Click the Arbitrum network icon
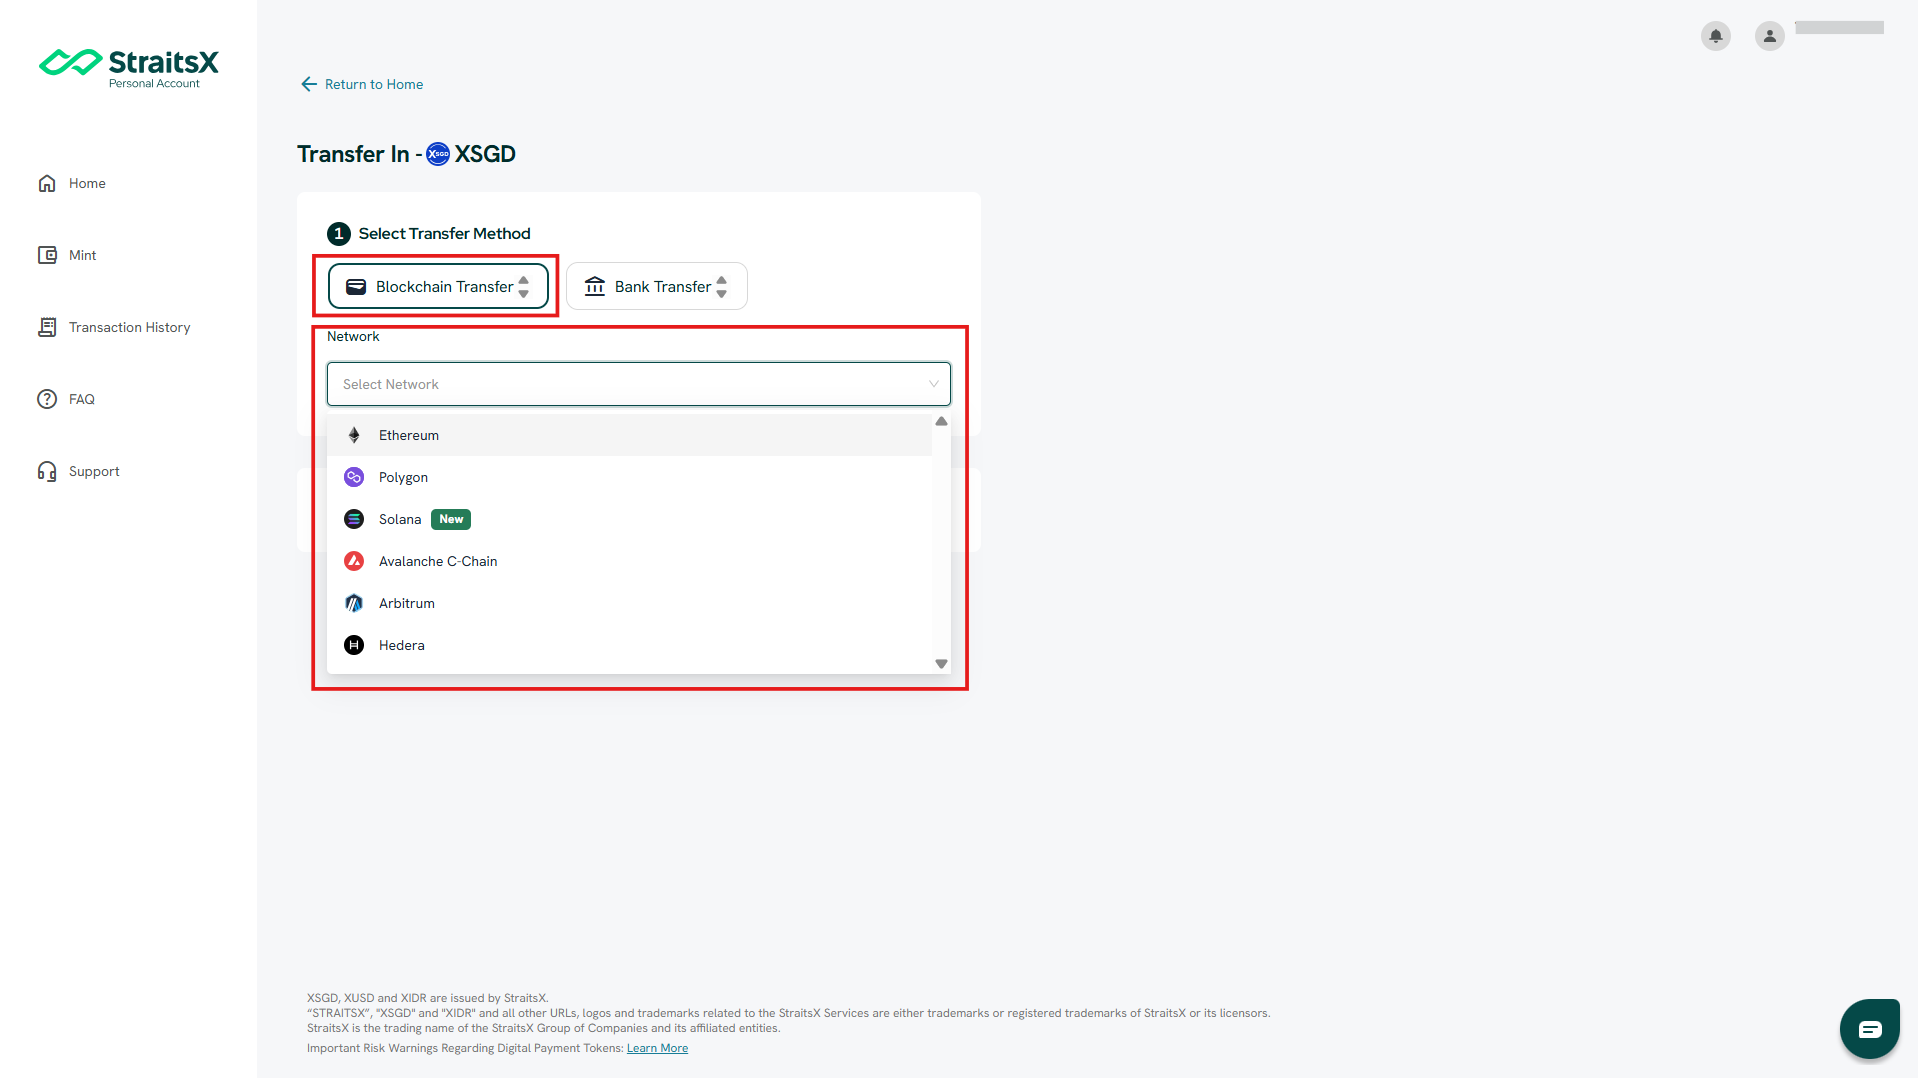1918x1078 pixels. (354, 603)
